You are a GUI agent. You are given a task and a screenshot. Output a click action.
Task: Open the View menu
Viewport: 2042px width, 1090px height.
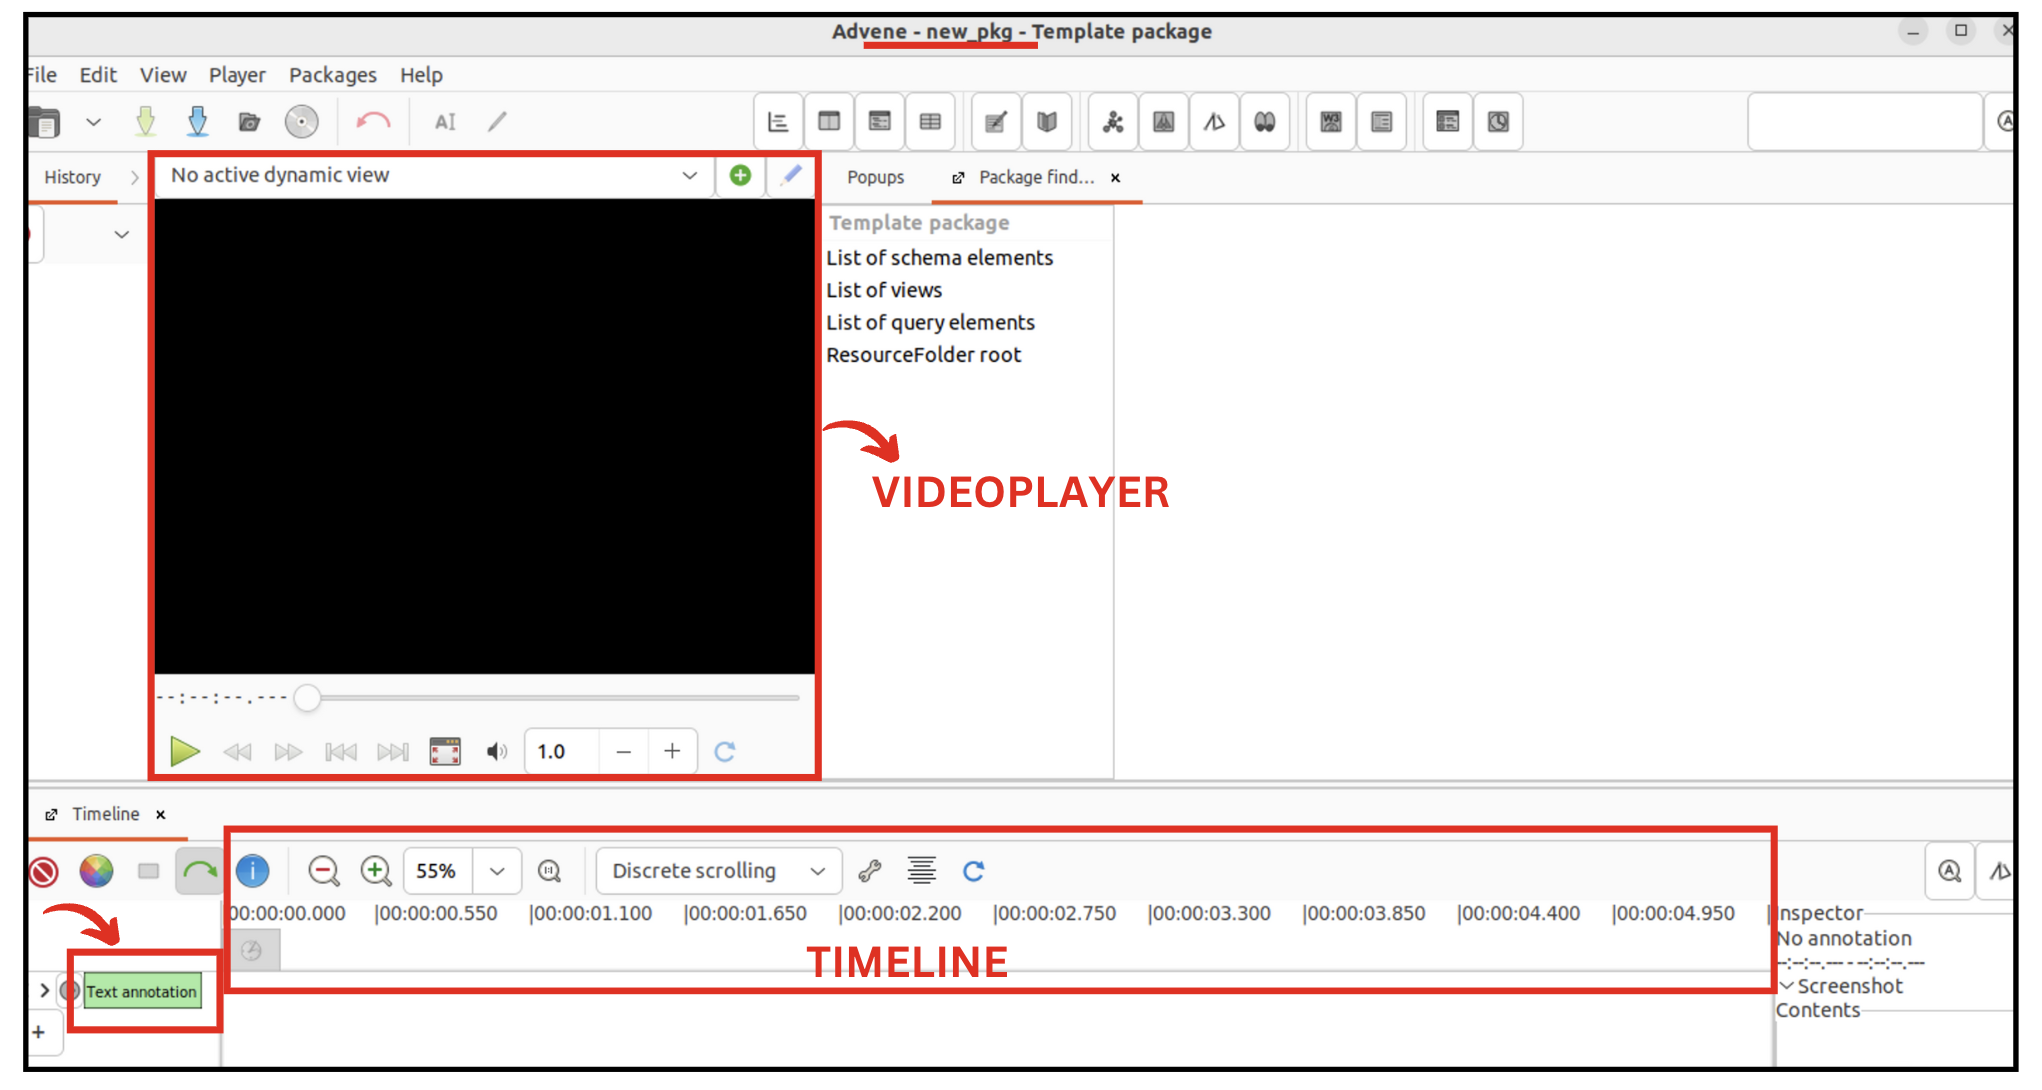[163, 75]
